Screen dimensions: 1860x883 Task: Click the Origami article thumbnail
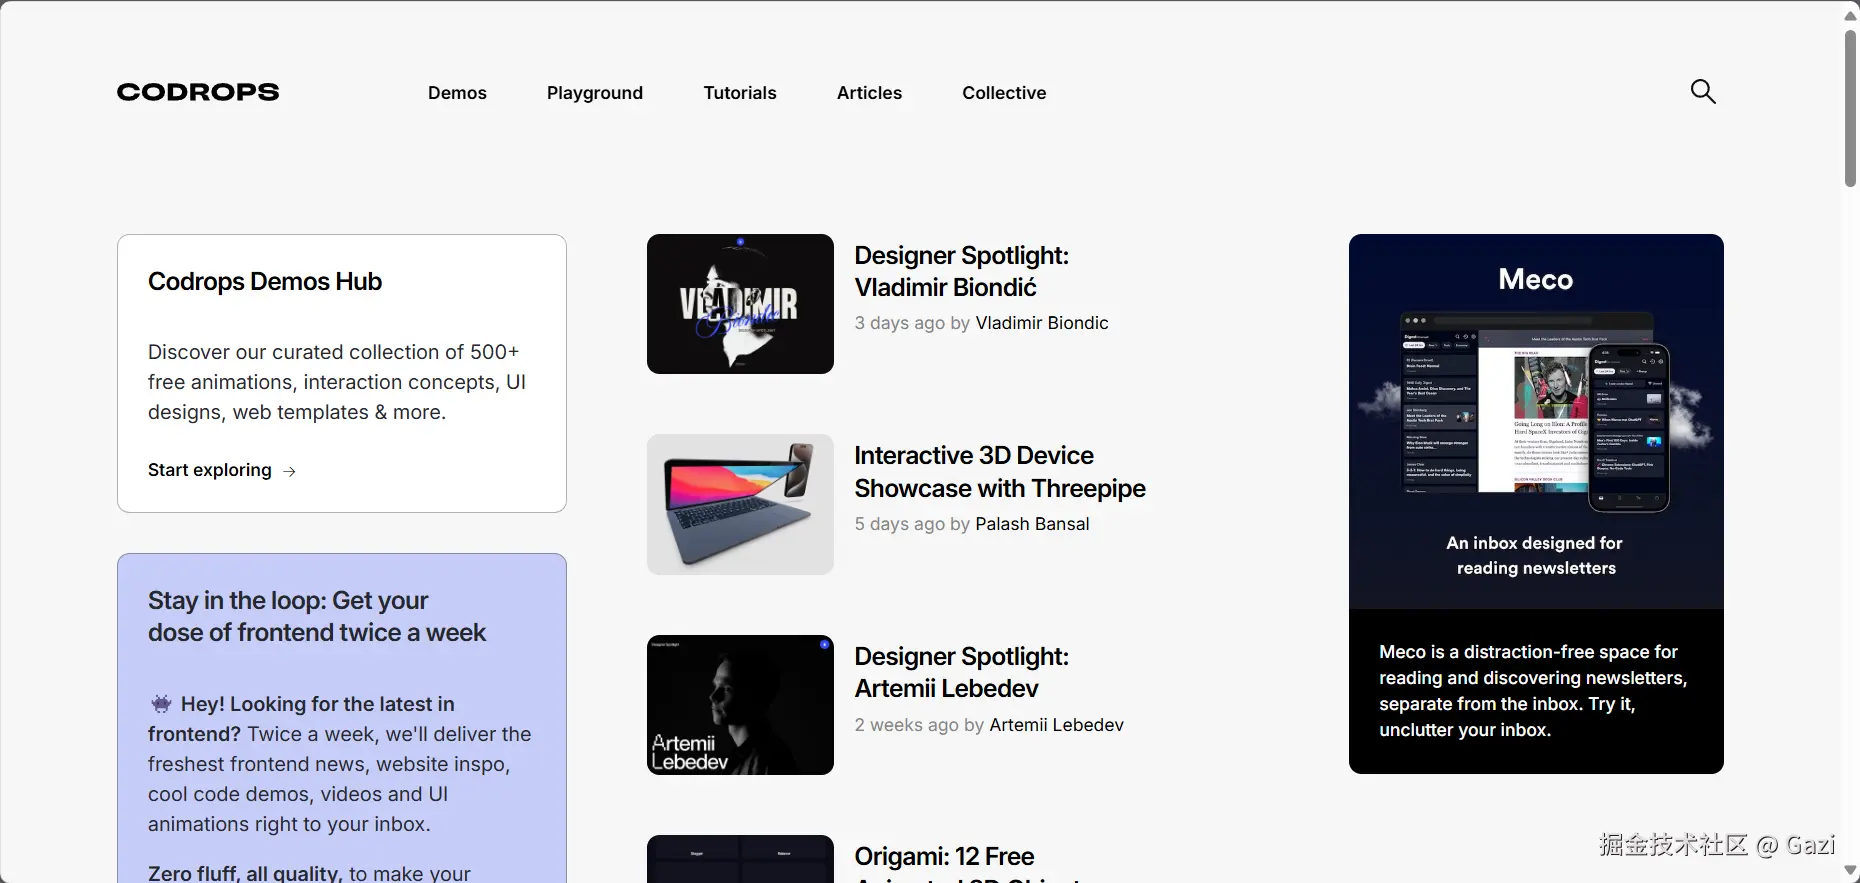pos(740,859)
